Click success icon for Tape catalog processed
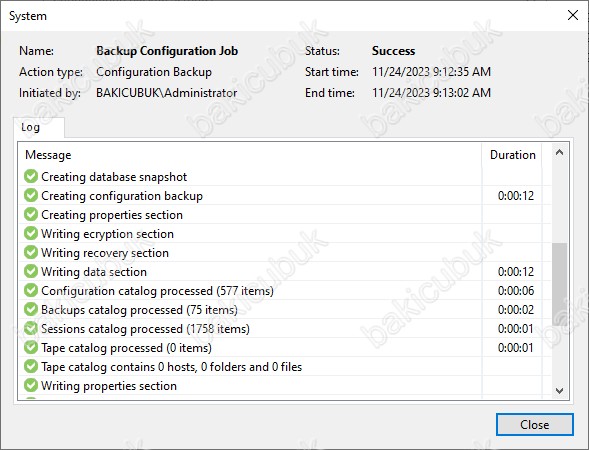Viewport: 589px width, 450px height. point(31,347)
